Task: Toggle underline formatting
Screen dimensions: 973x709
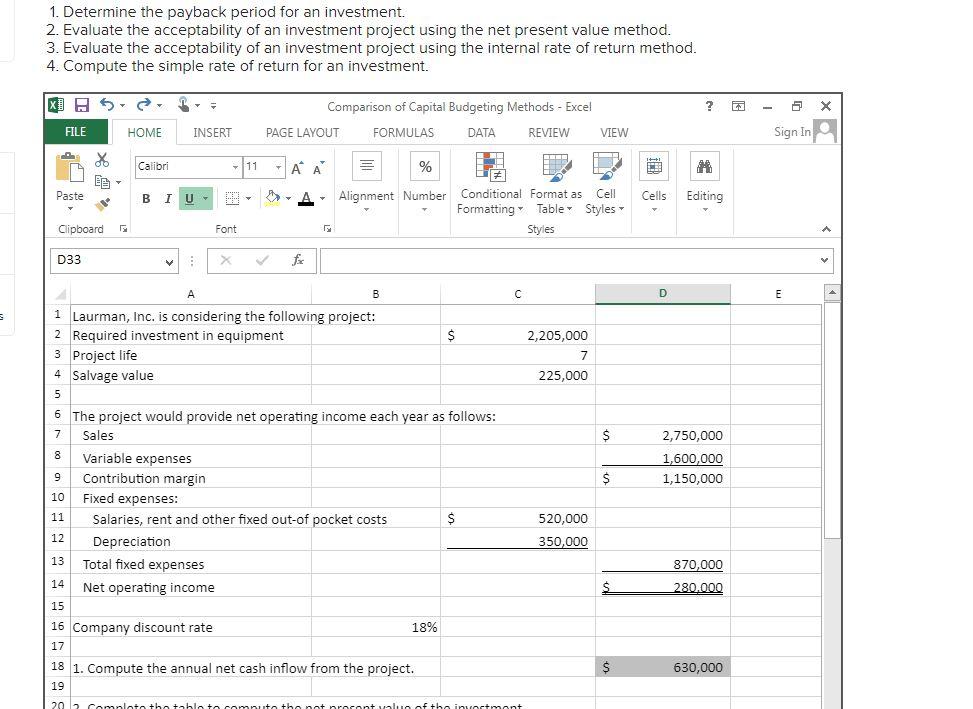Action: click(x=189, y=198)
